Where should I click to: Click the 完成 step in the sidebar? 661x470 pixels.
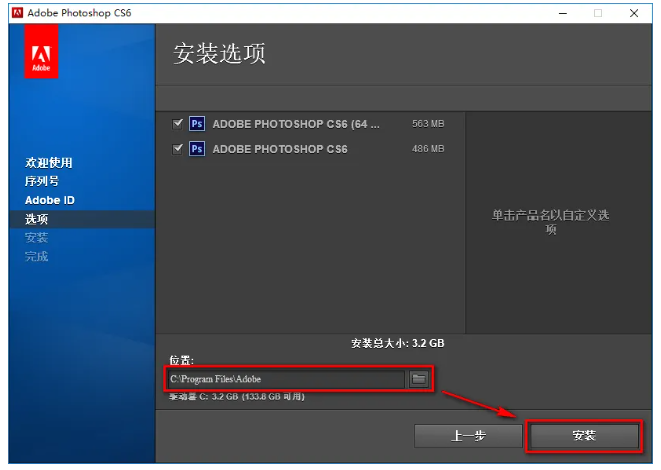pos(37,256)
